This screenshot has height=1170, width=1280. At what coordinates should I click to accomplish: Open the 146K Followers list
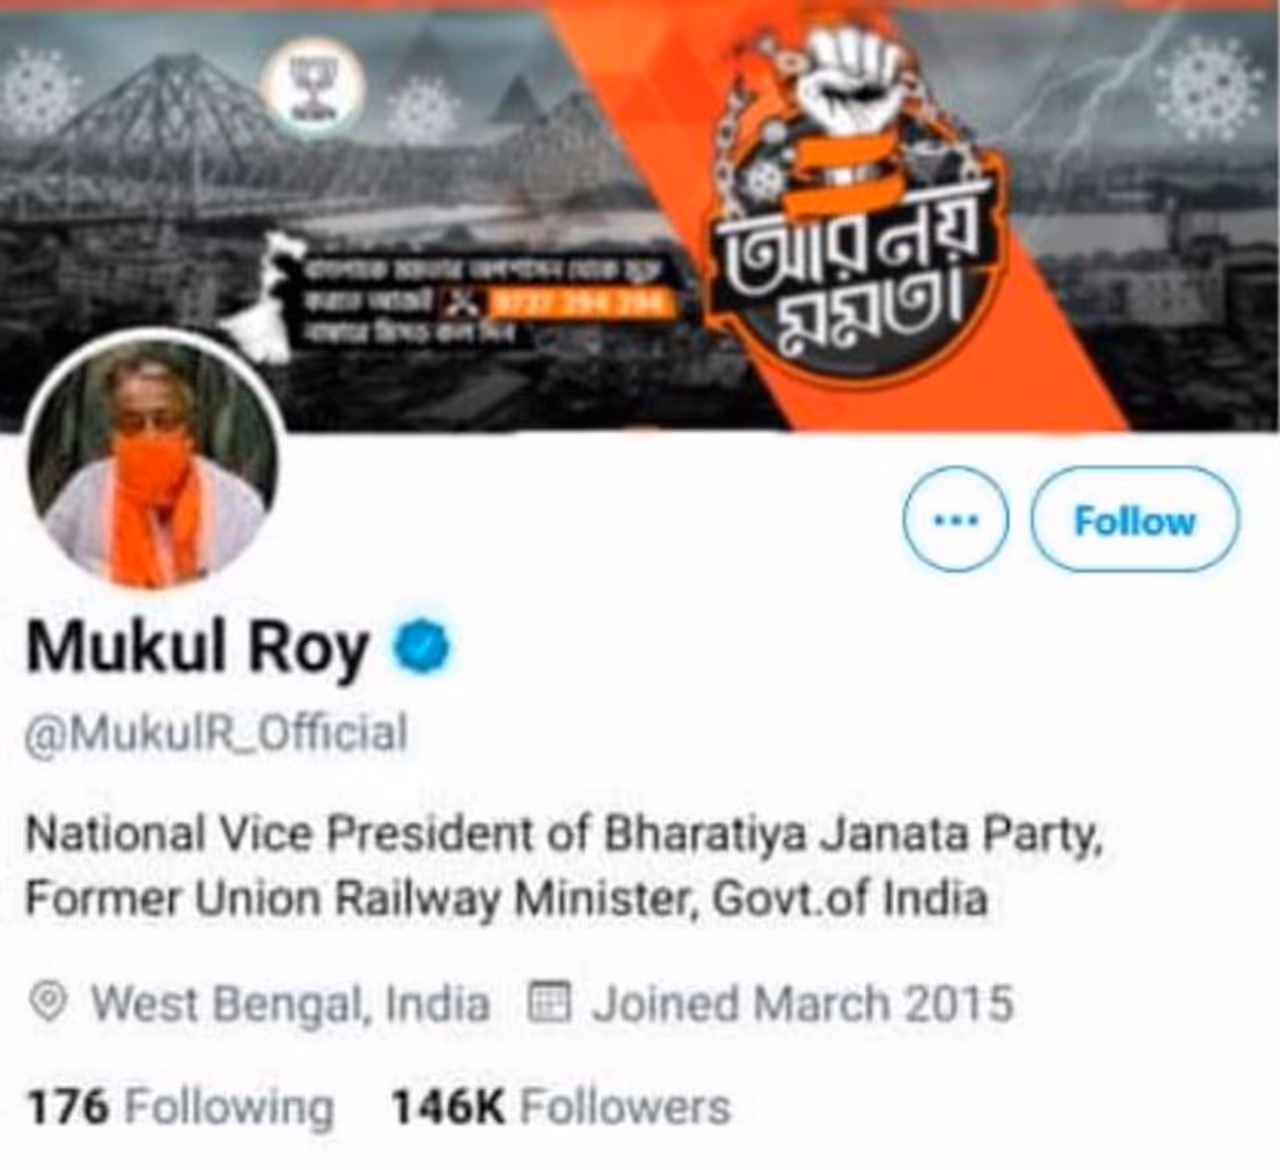pos(561,1107)
